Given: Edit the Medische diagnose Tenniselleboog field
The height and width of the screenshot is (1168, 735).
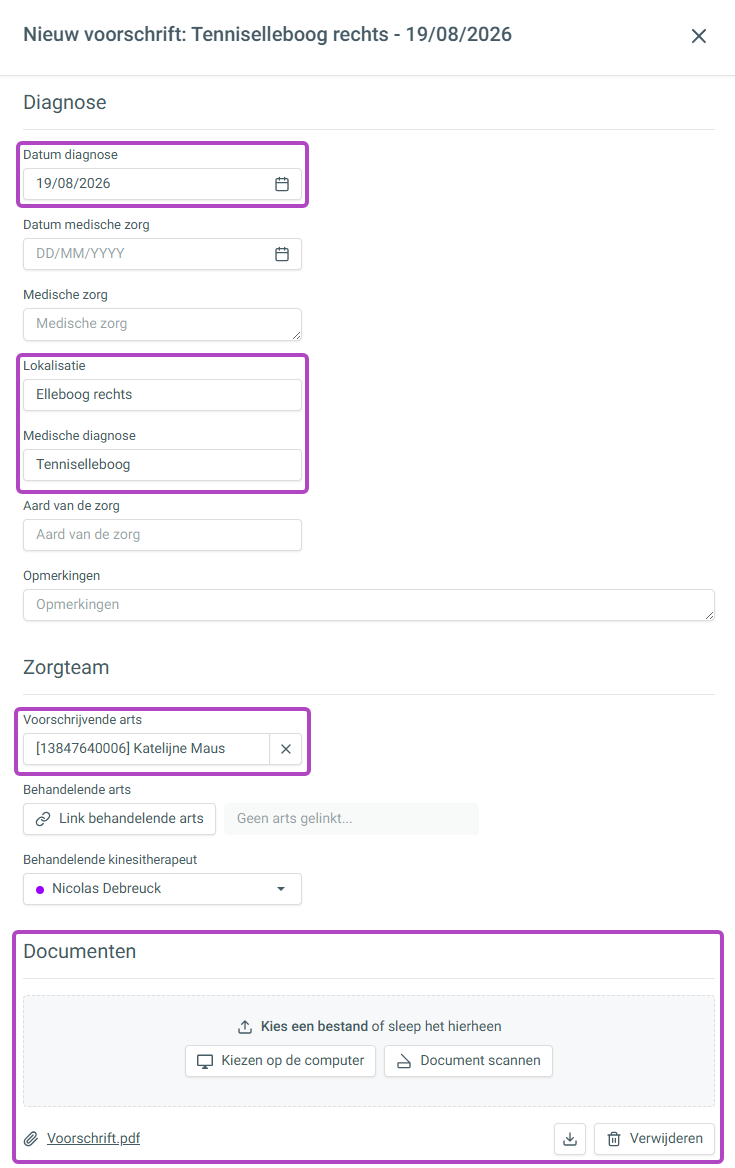Looking at the screenshot, I should pyautogui.click(x=162, y=465).
